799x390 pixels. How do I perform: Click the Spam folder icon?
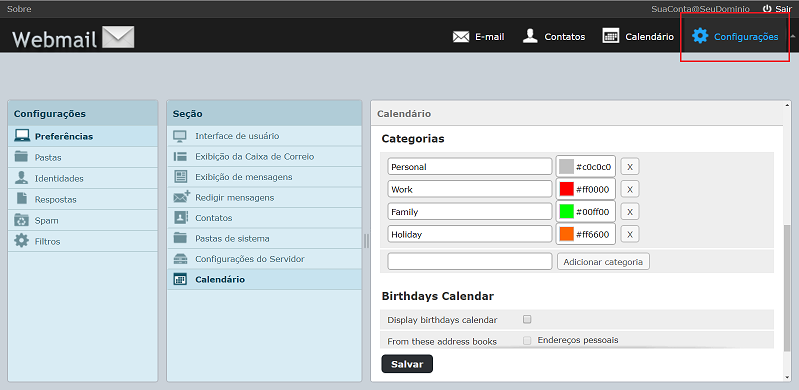pos(21,220)
